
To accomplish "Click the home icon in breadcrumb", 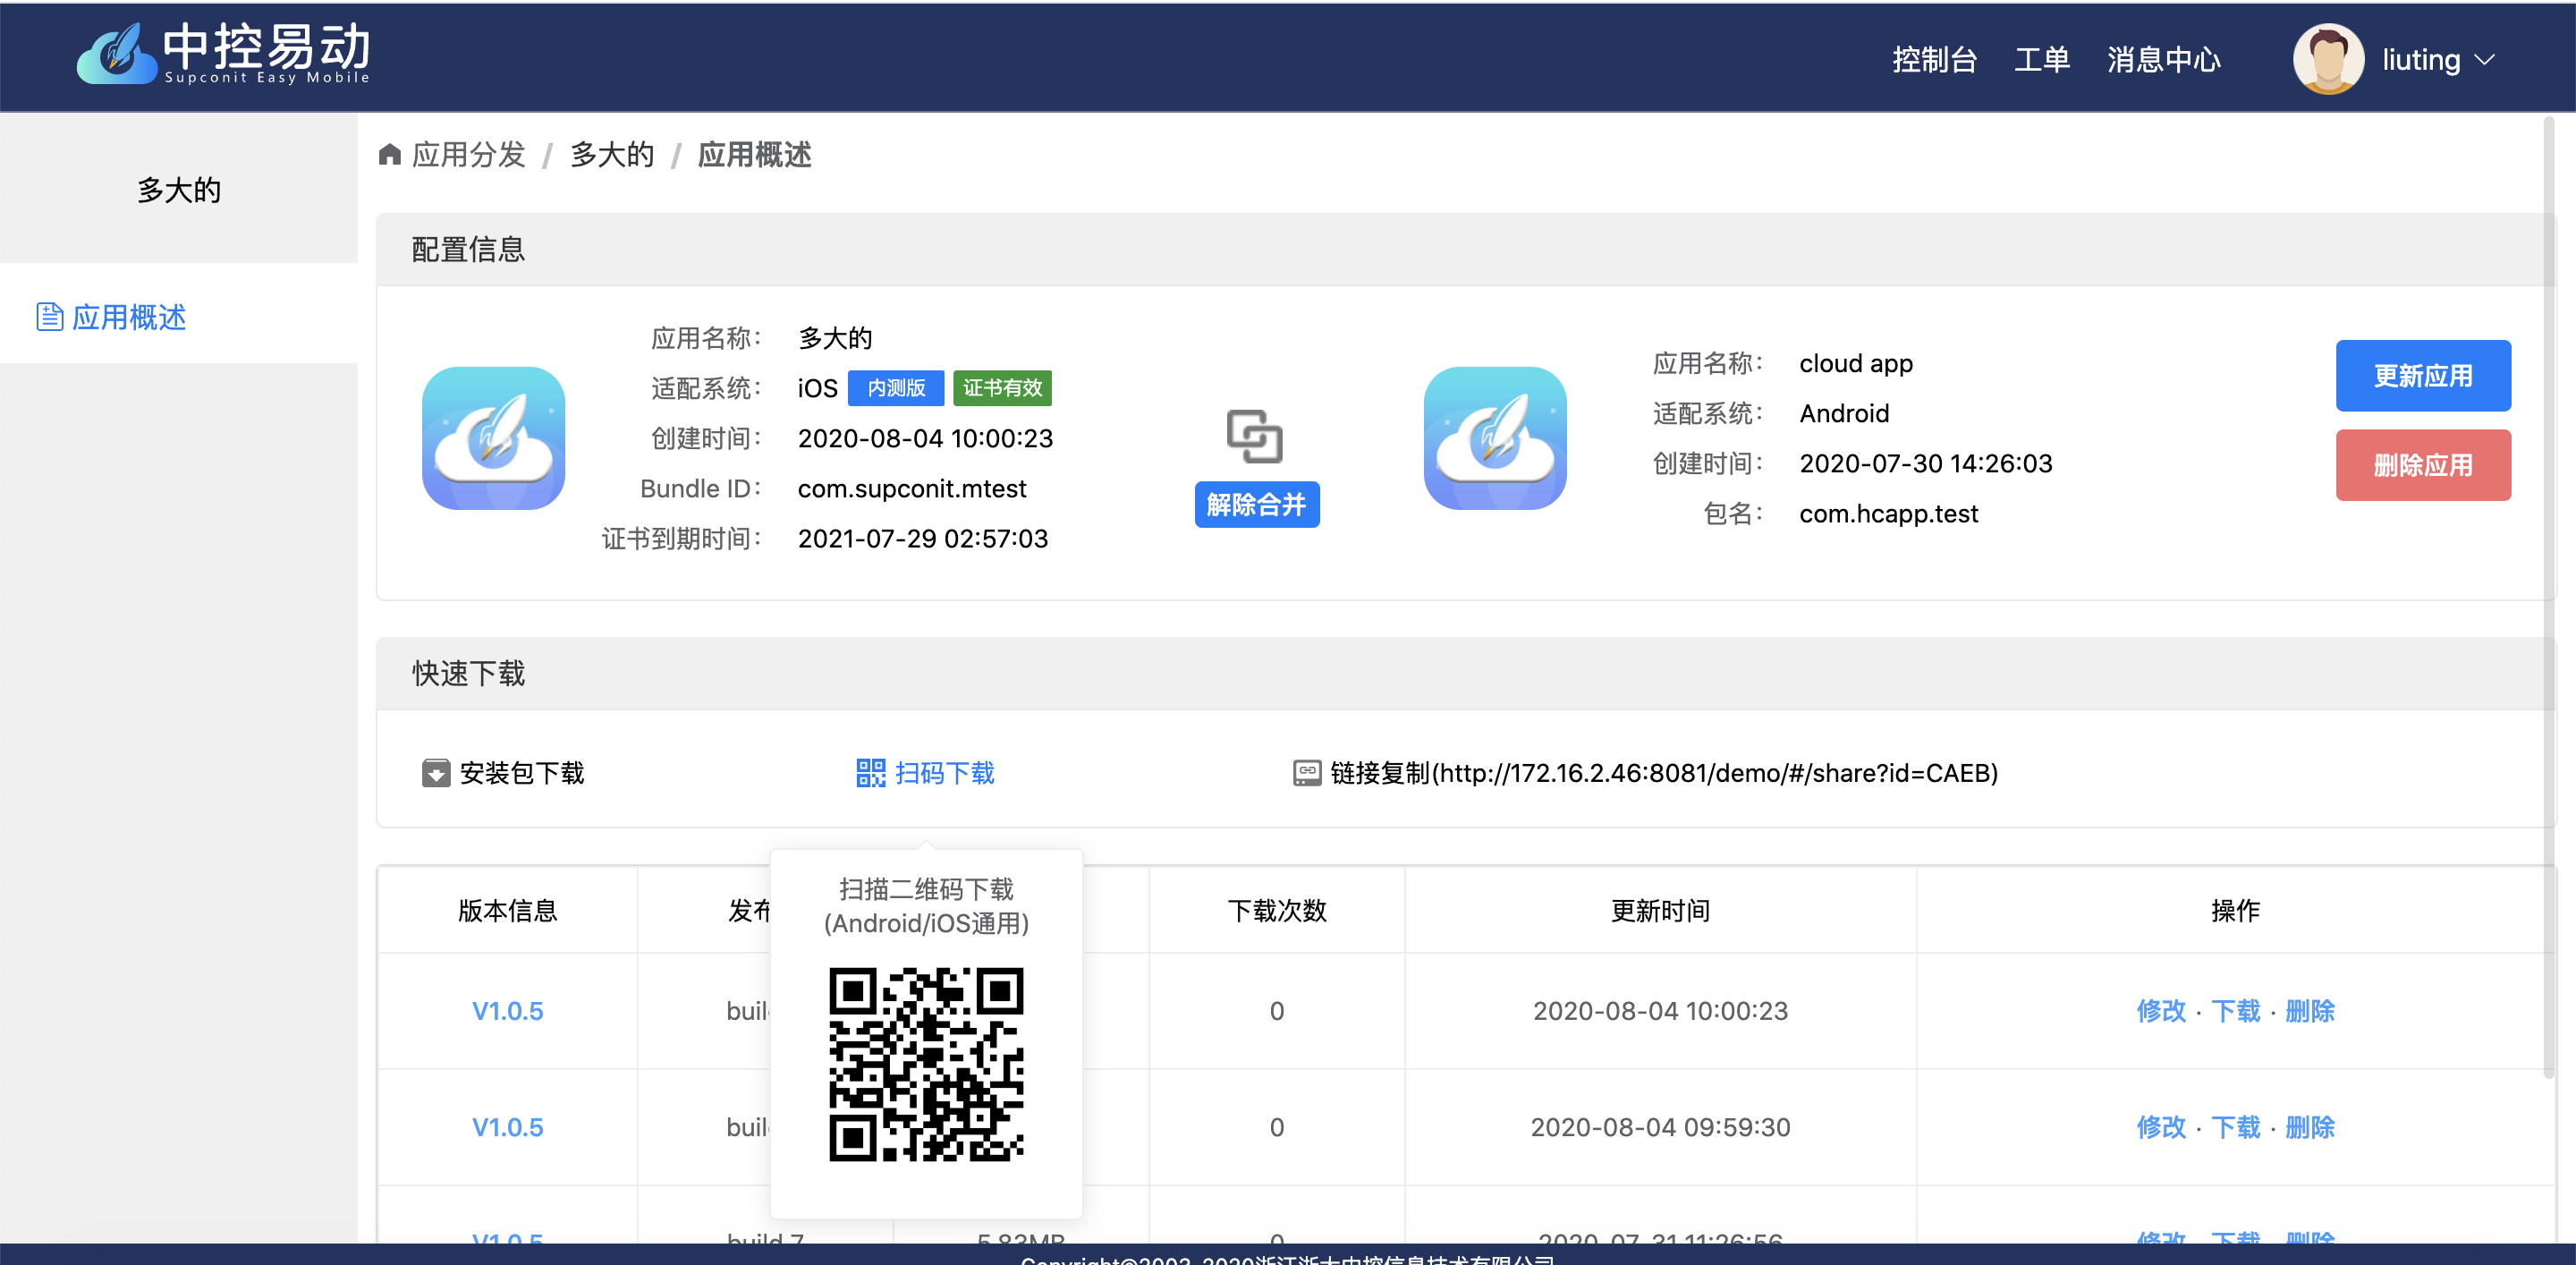I will pyautogui.click(x=390, y=154).
